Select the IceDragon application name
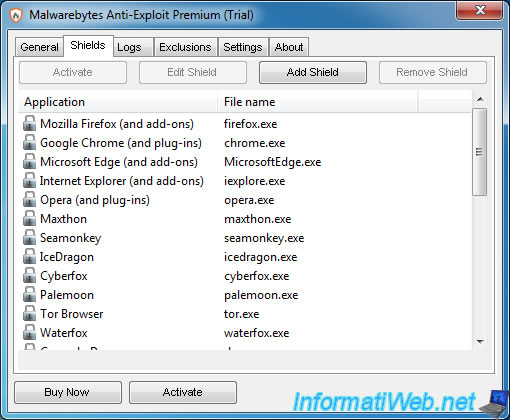The image size is (510, 420). pyautogui.click(x=67, y=257)
